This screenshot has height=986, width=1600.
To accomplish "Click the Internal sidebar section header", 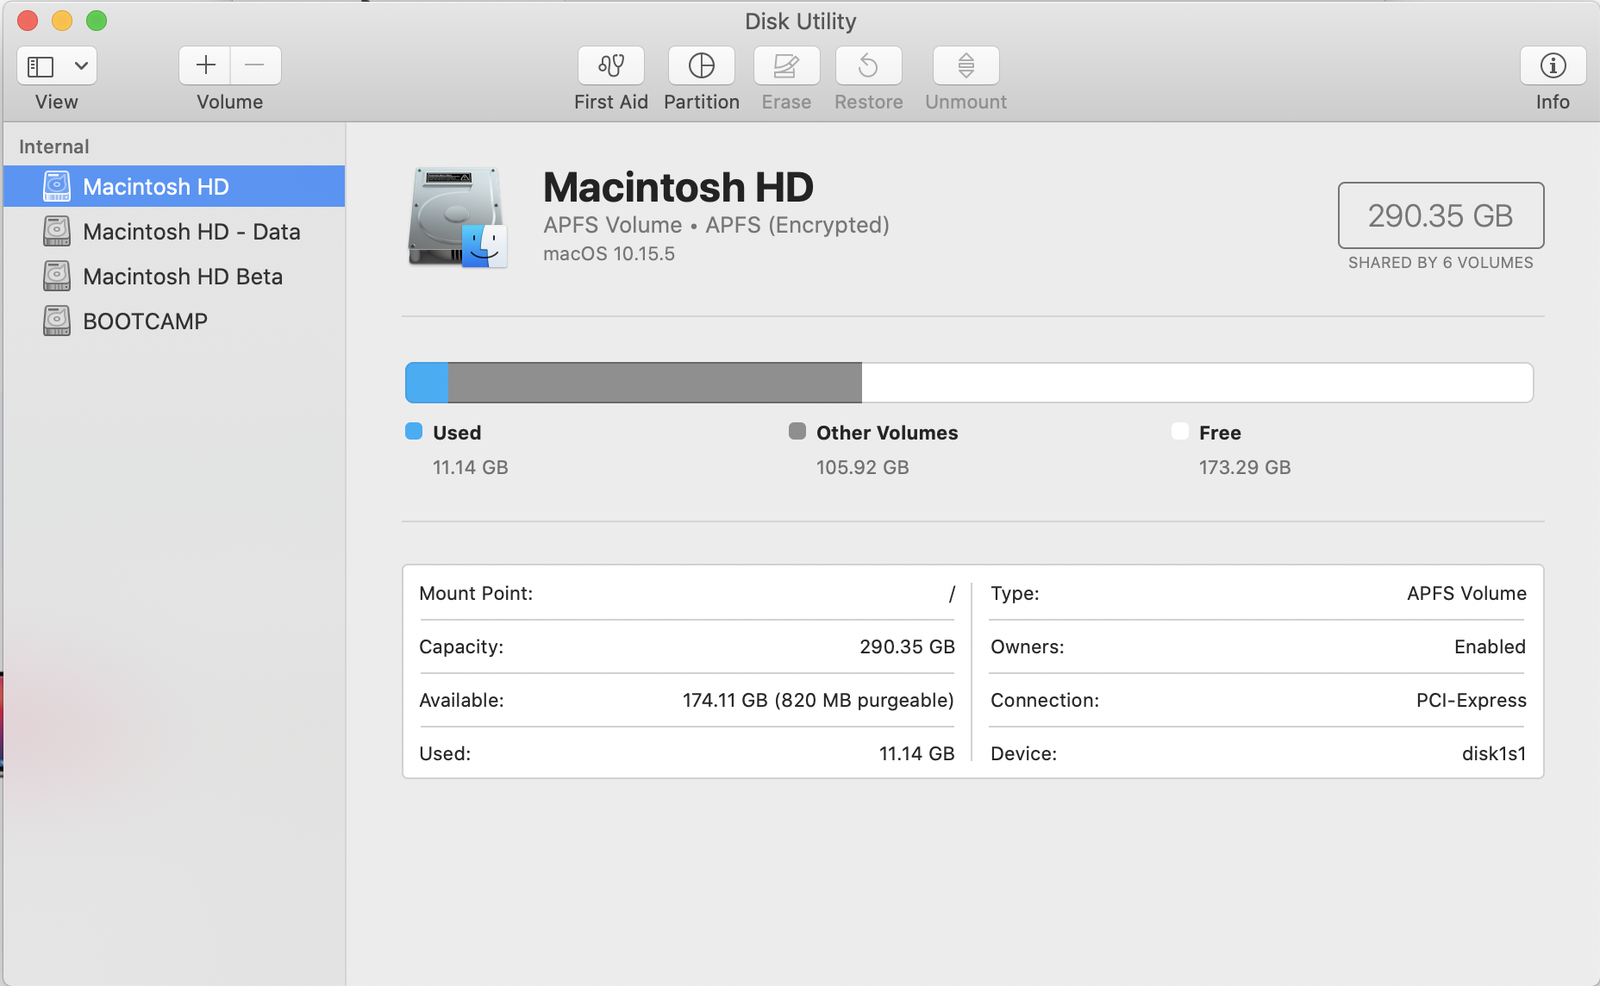I will 54,147.
